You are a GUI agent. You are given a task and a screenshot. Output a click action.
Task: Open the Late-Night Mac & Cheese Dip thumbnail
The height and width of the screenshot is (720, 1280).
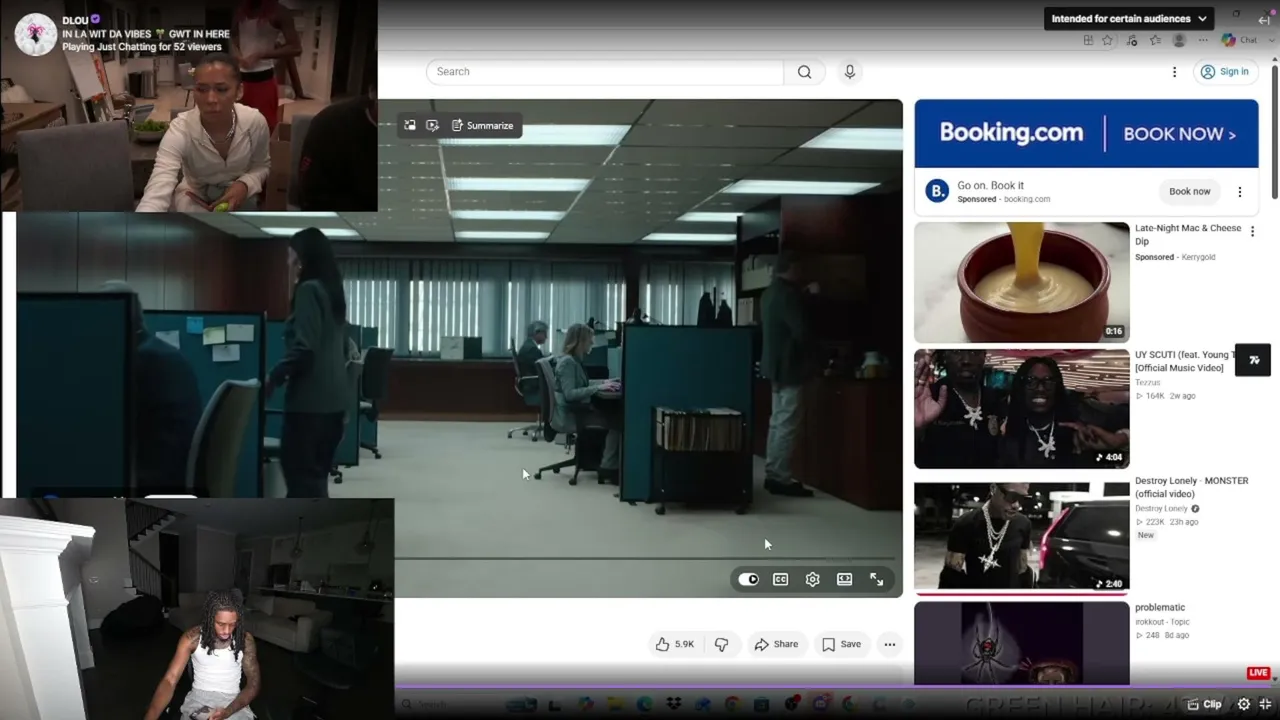point(1021,282)
